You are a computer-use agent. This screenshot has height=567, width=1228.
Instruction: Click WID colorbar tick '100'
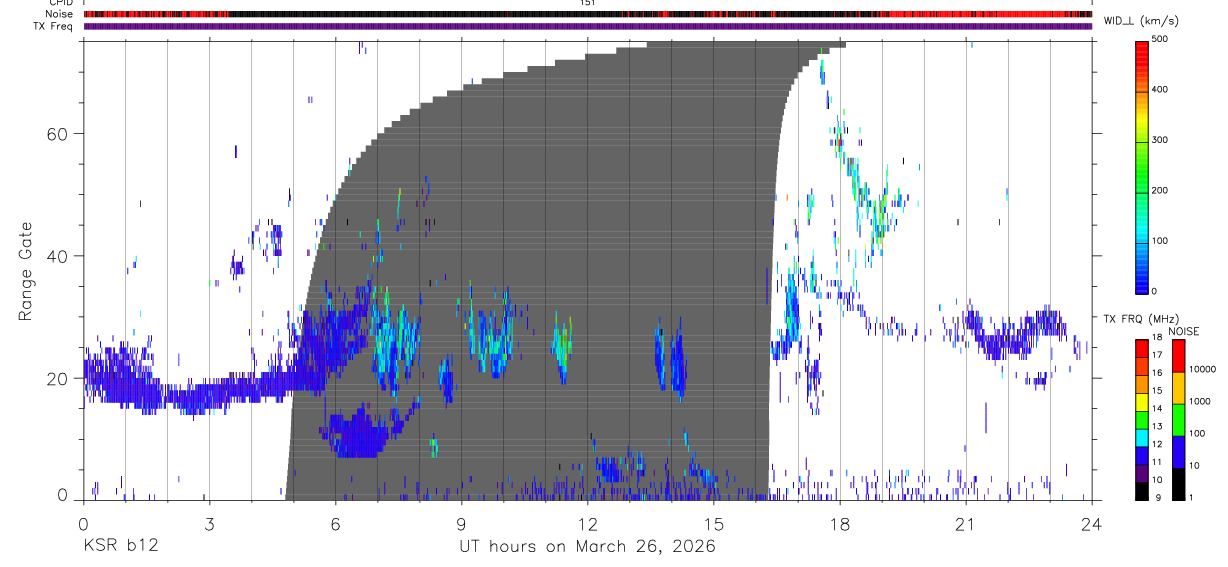(1160, 241)
